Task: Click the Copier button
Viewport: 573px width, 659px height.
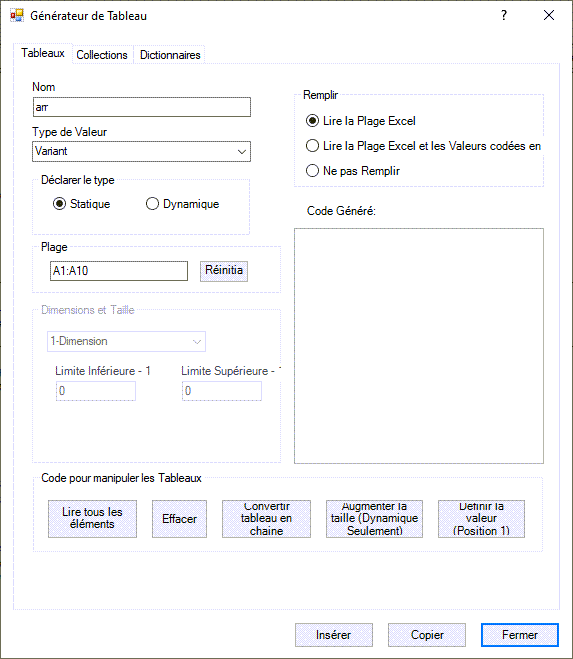Action: click(x=427, y=635)
